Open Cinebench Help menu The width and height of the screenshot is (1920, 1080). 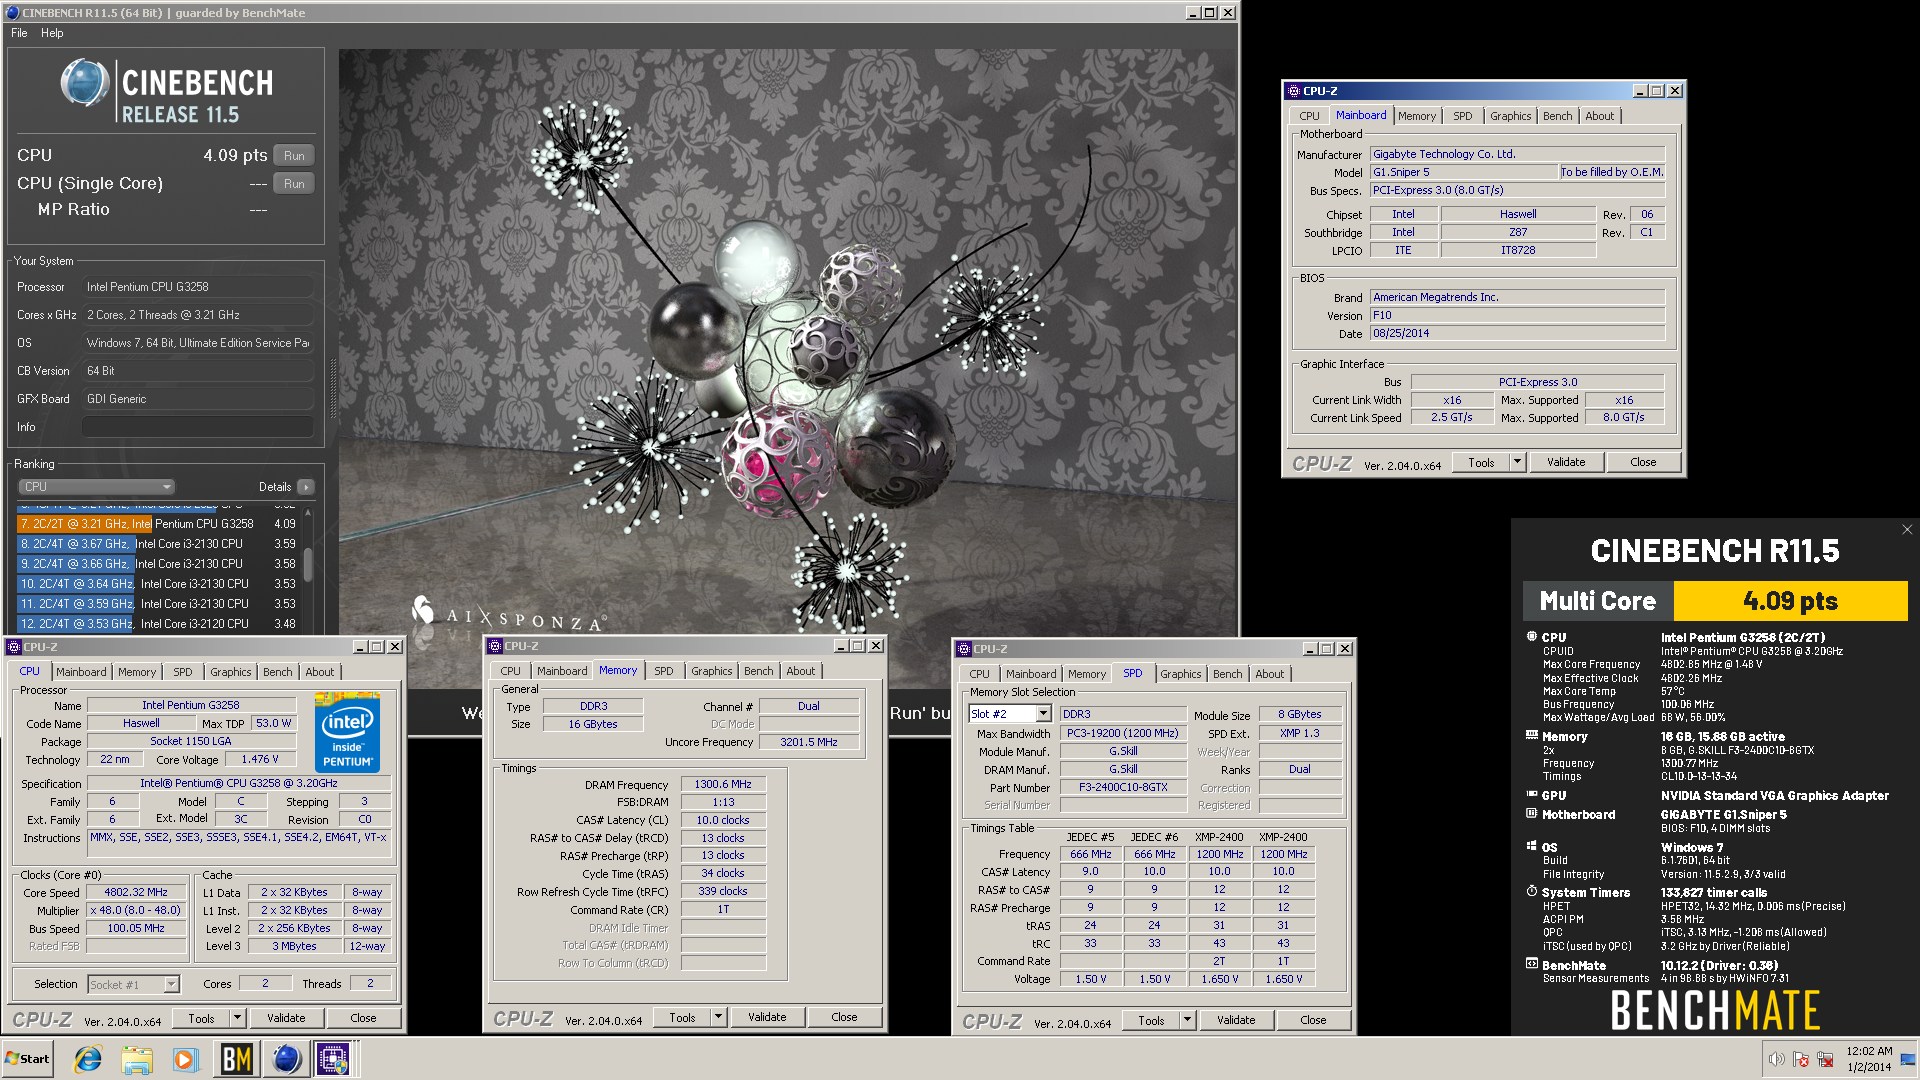click(52, 33)
